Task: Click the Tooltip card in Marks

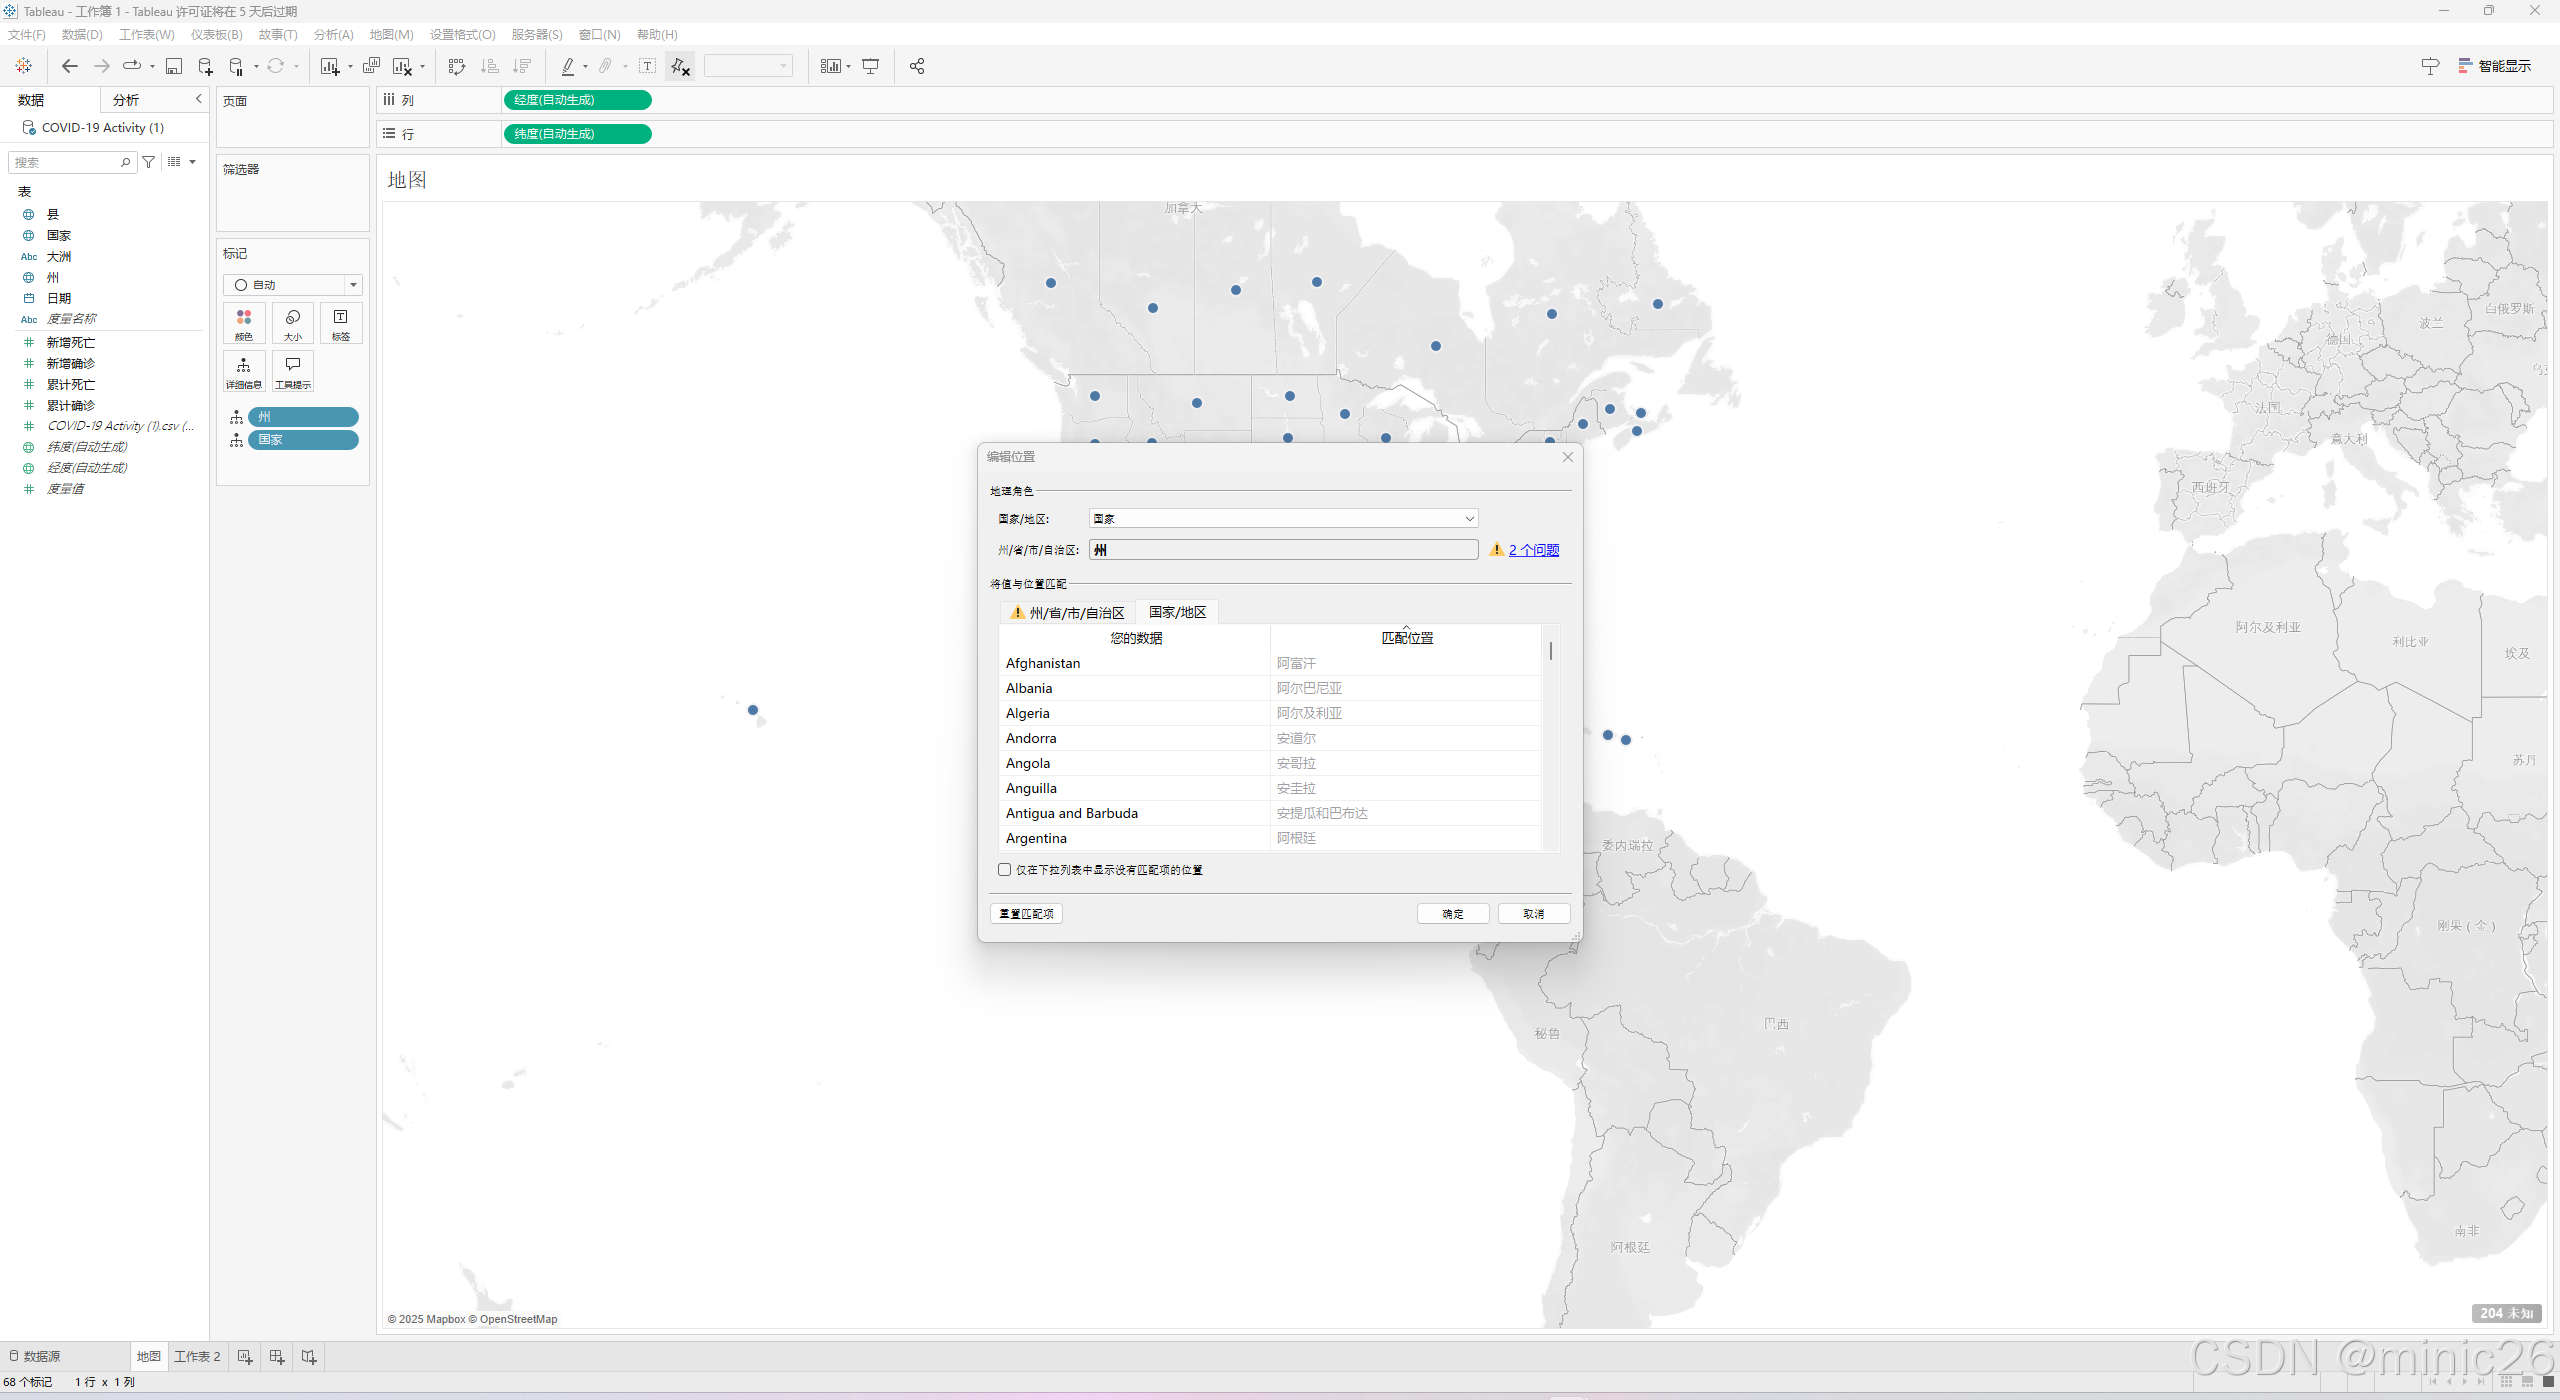Action: [x=292, y=371]
